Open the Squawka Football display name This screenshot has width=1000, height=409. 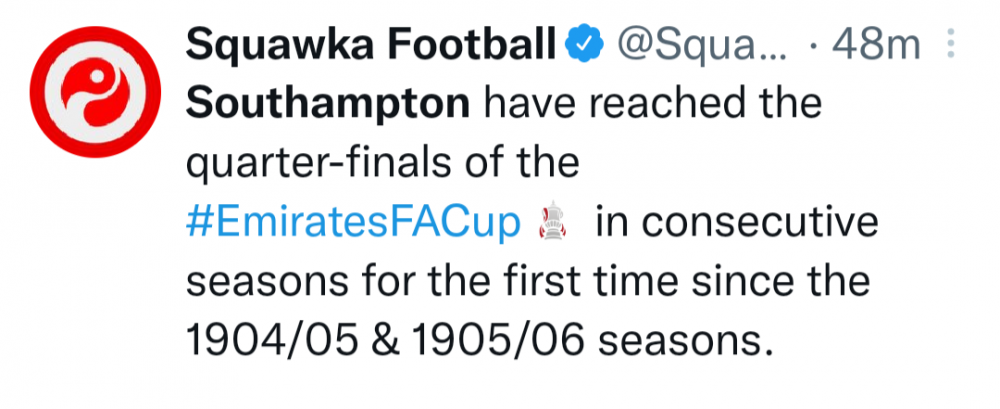pyautogui.click(x=371, y=45)
